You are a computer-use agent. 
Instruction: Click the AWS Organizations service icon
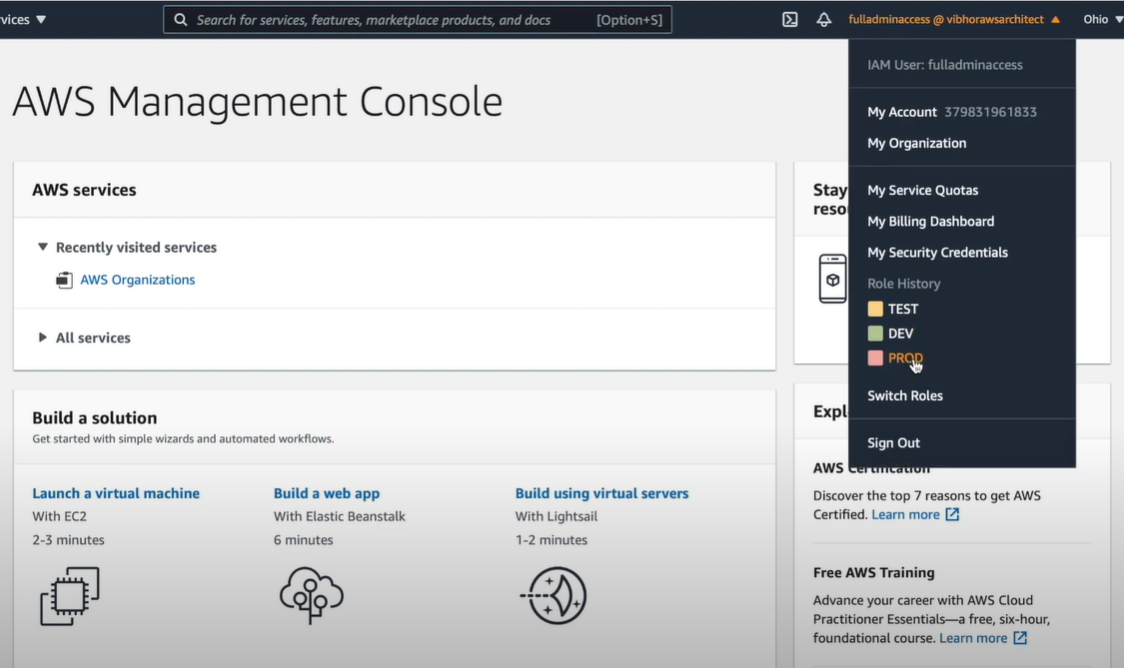click(65, 280)
